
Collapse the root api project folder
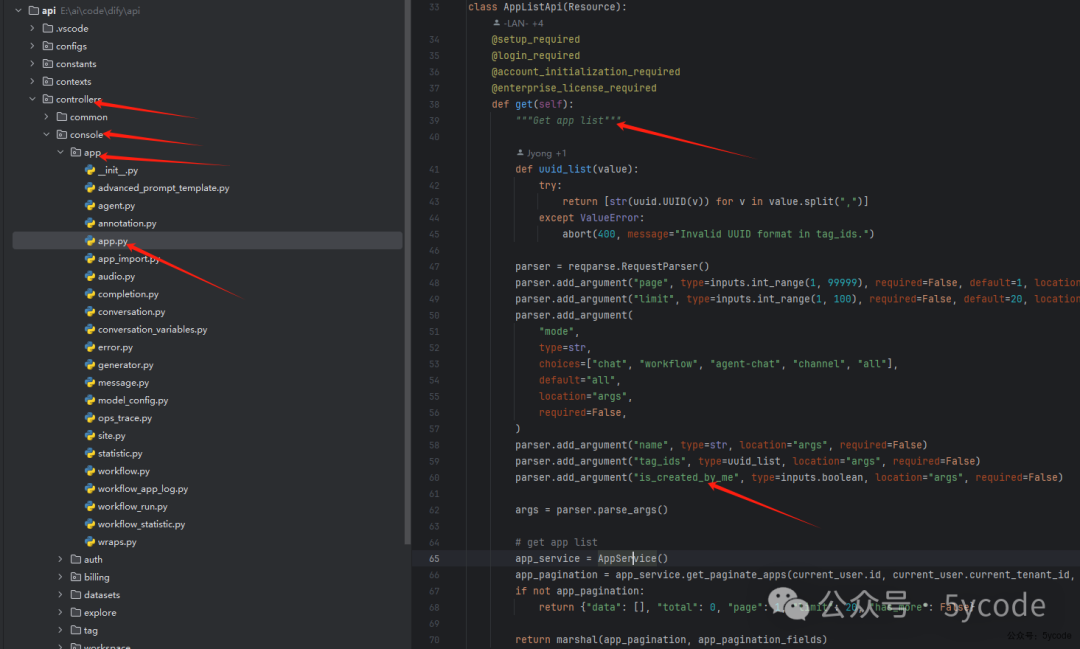pyautogui.click(x=18, y=10)
